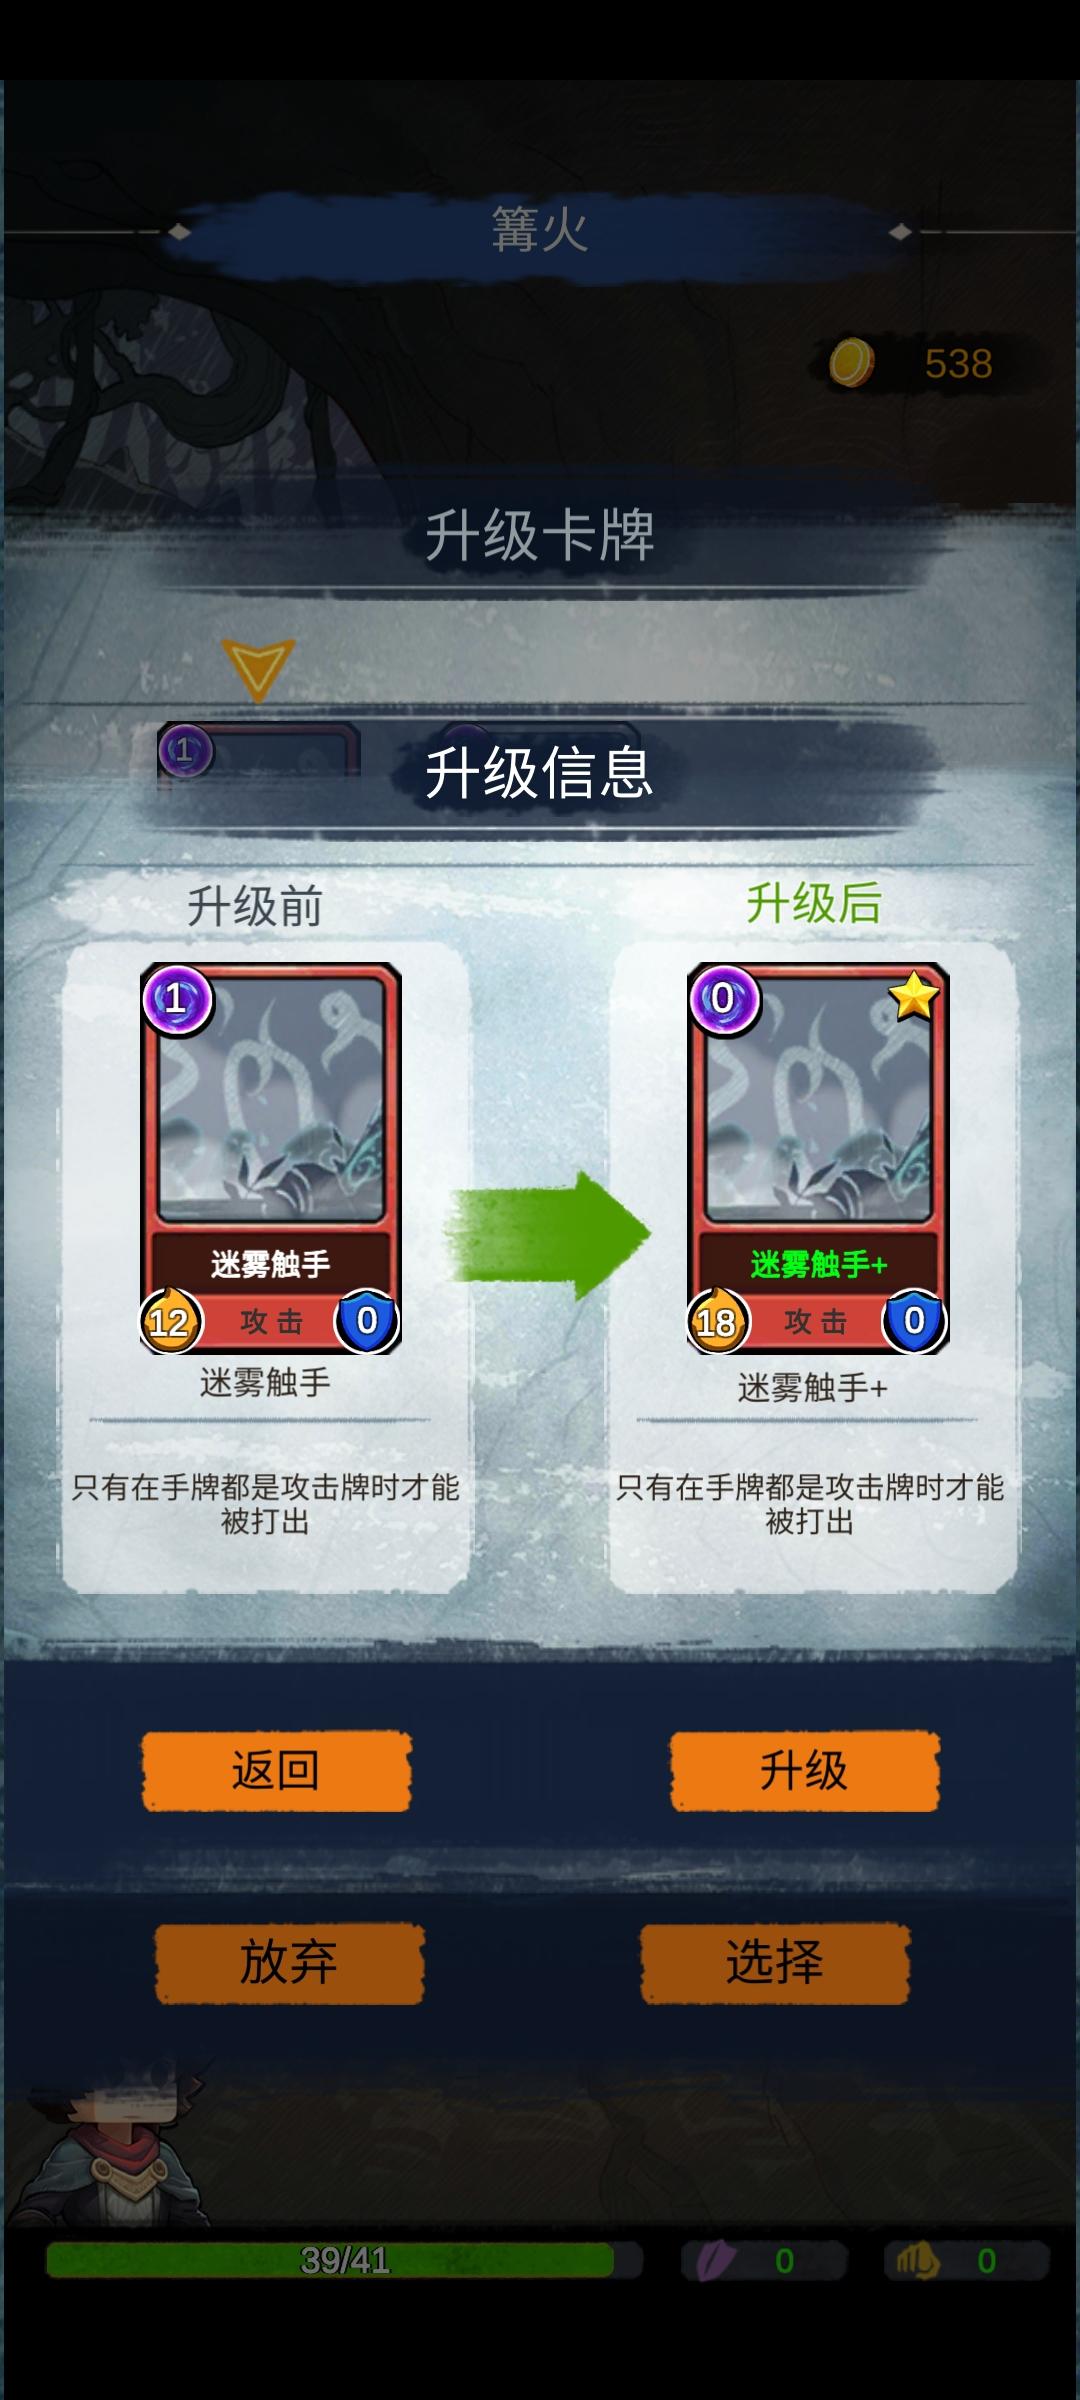Click the 放弃 give up button
Screen dimensions: 1080x2400
(x=289, y=1963)
